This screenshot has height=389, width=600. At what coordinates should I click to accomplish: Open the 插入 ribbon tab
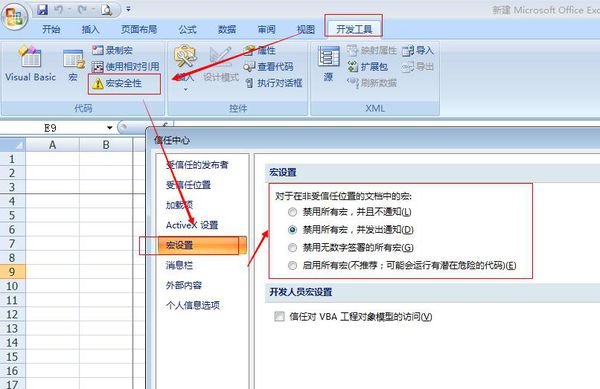(91, 29)
